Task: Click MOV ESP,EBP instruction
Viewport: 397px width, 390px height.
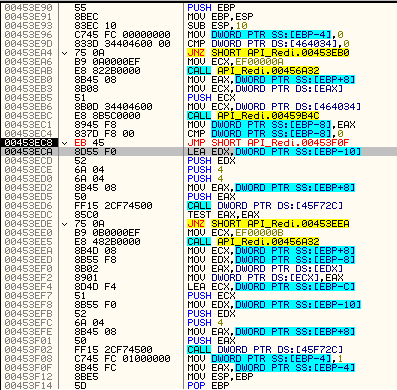Action: click(x=220, y=376)
